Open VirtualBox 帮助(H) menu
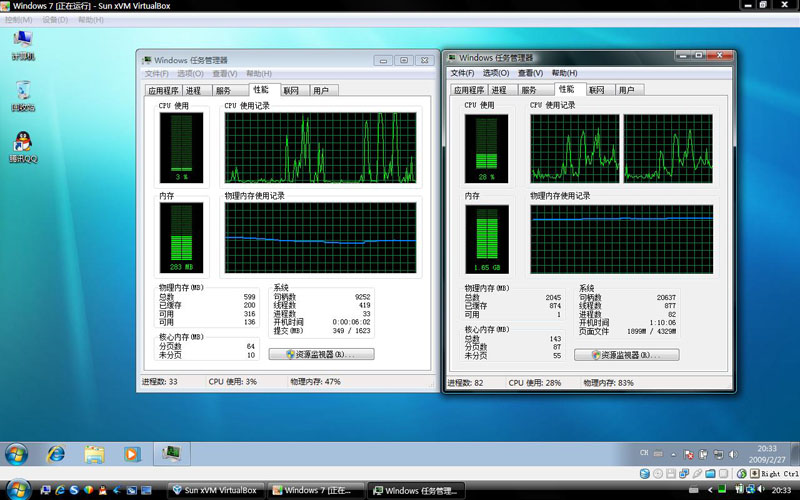The image size is (800, 500). (x=91, y=20)
